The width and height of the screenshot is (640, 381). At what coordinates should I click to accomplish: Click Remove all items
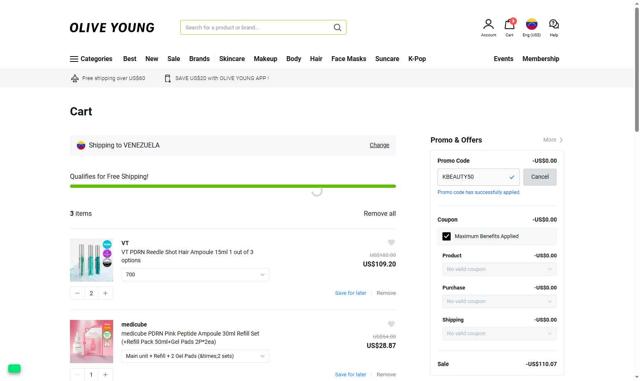pyautogui.click(x=380, y=214)
